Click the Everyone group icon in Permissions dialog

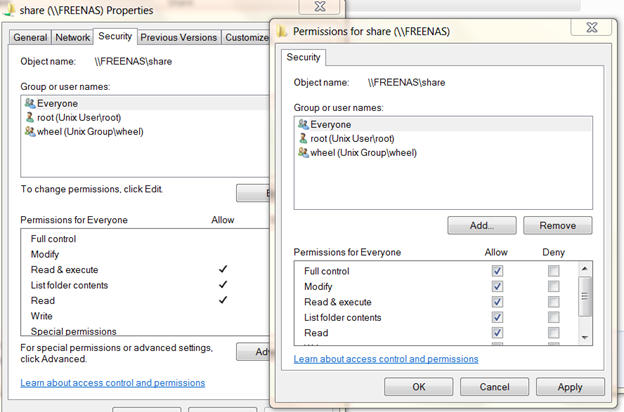tap(303, 124)
